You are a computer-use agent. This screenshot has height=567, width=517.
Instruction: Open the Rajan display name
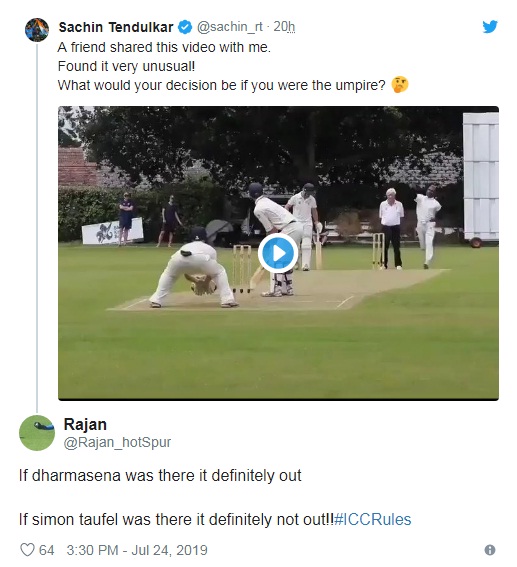coord(85,424)
